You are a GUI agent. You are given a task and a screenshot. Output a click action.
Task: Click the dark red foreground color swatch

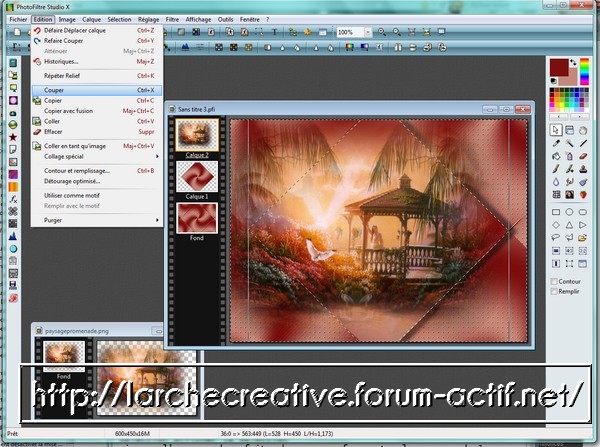(559, 67)
